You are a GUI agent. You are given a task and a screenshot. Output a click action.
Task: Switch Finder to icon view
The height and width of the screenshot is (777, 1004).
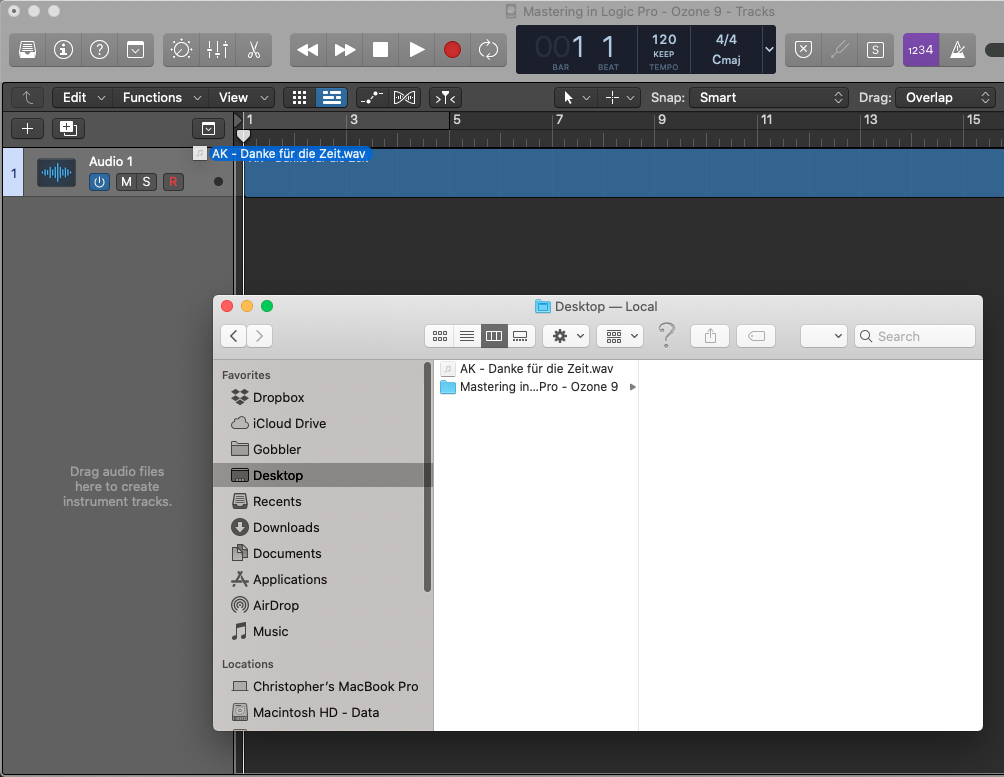[440, 336]
